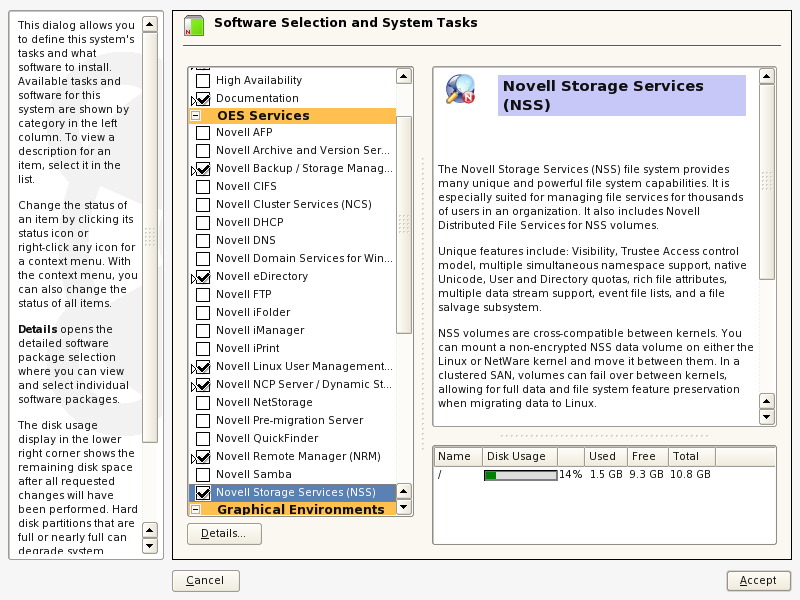
Task: Enable the Novell Samba package
Action: (x=204, y=474)
